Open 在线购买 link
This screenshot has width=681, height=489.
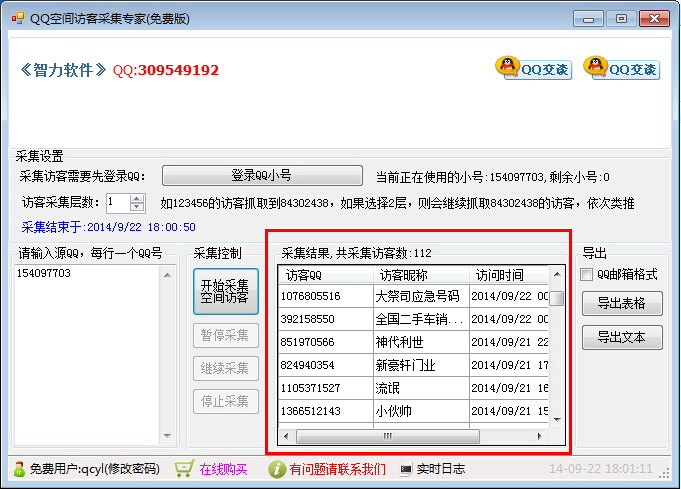click(x=223, y=469)
